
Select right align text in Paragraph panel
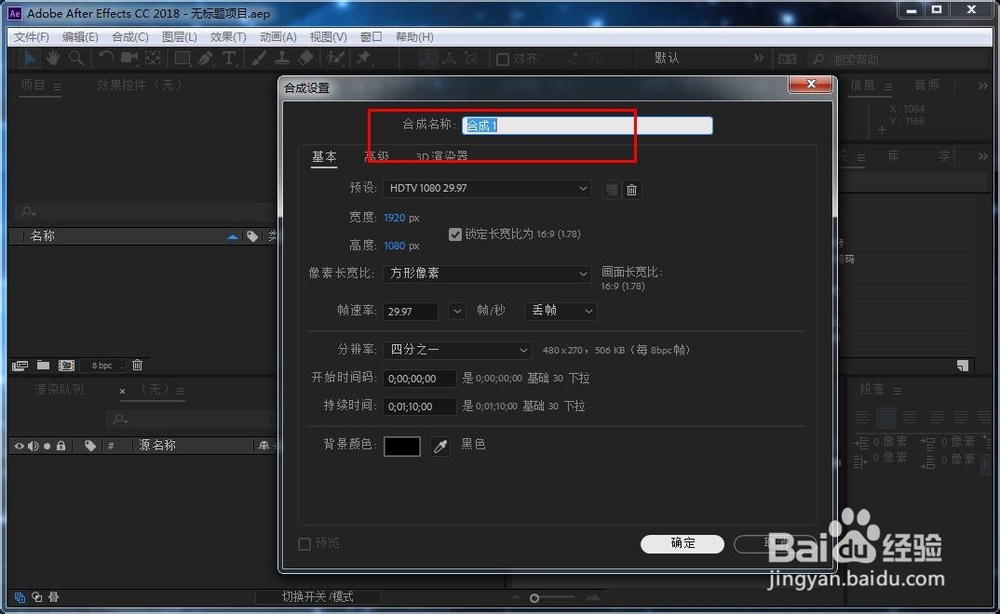(x=909, y=418)
